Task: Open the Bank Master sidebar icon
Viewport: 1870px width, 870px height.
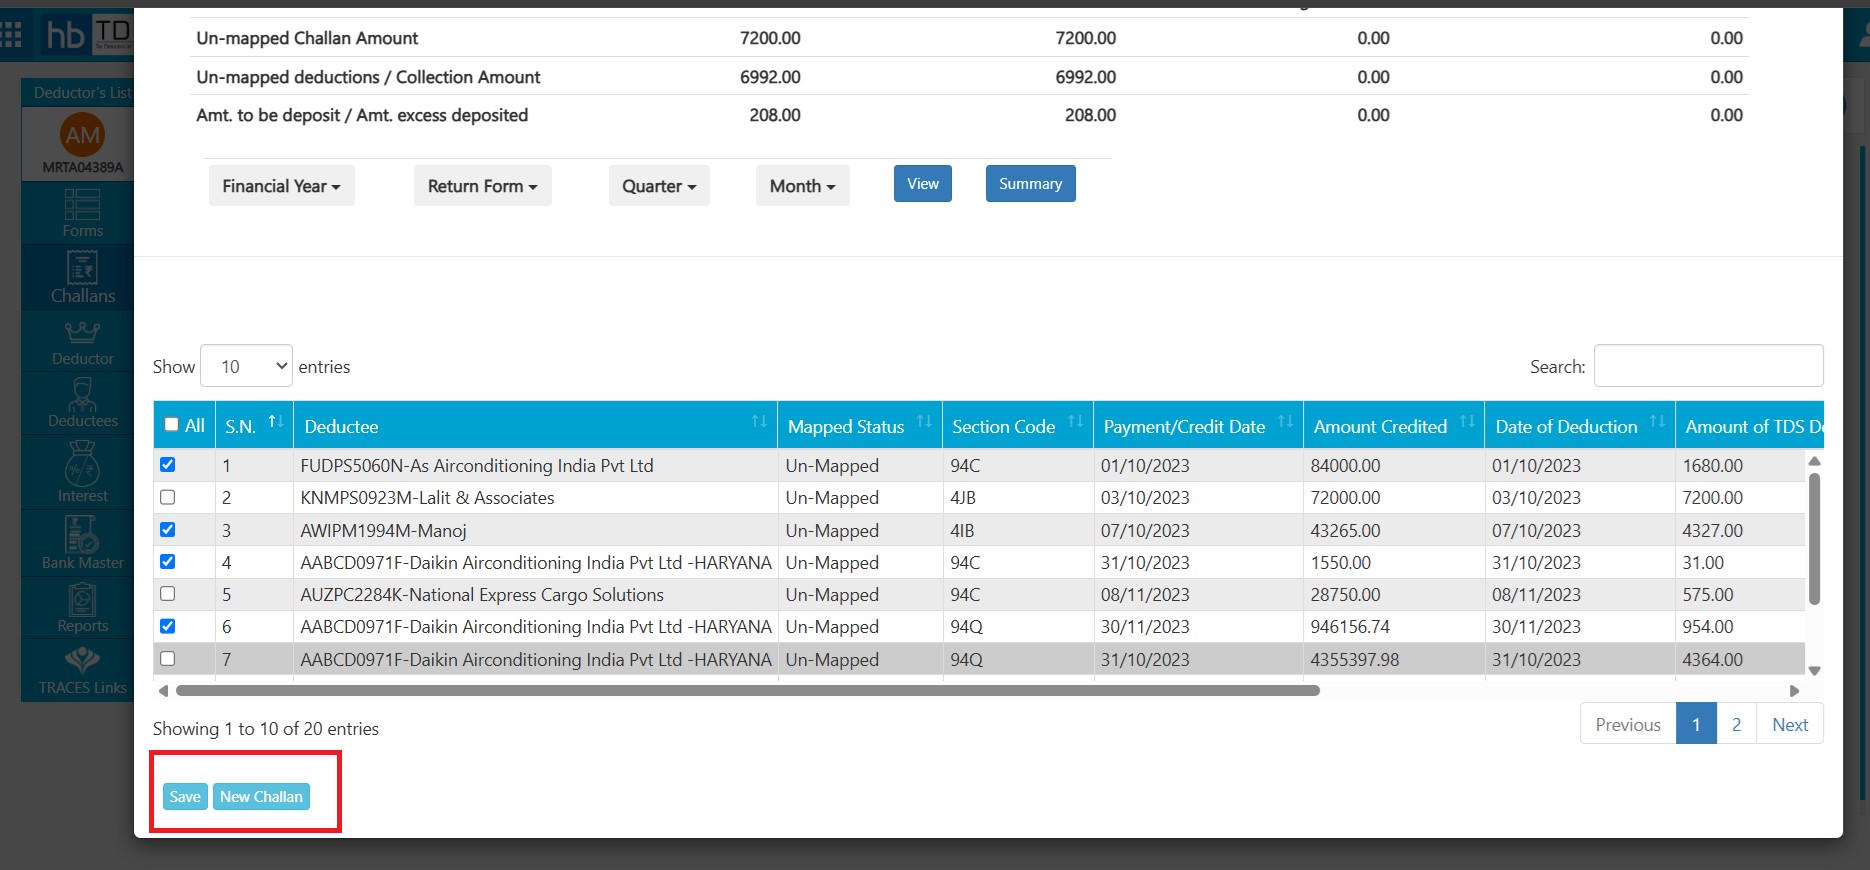Action: coord(82,543)
